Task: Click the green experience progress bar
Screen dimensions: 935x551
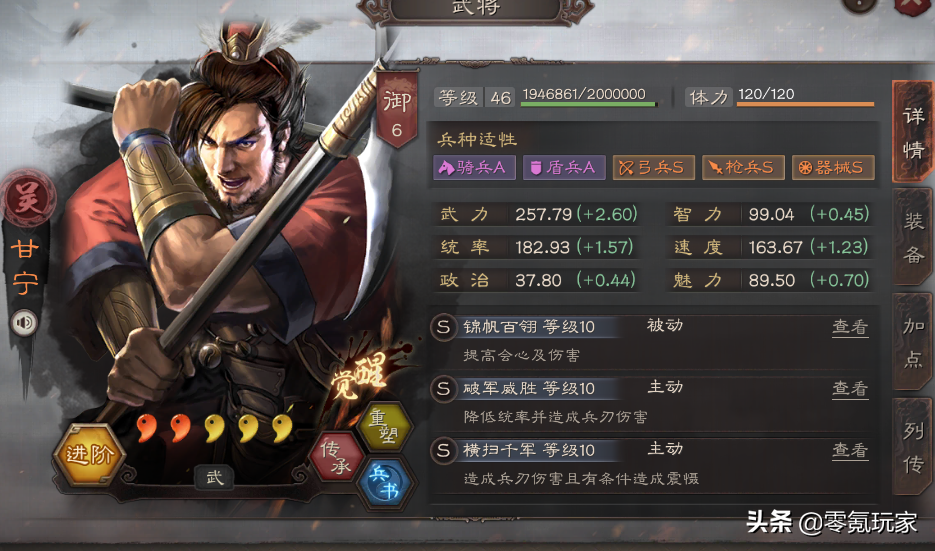Action: pyautogui.click(x=589, y=104)
